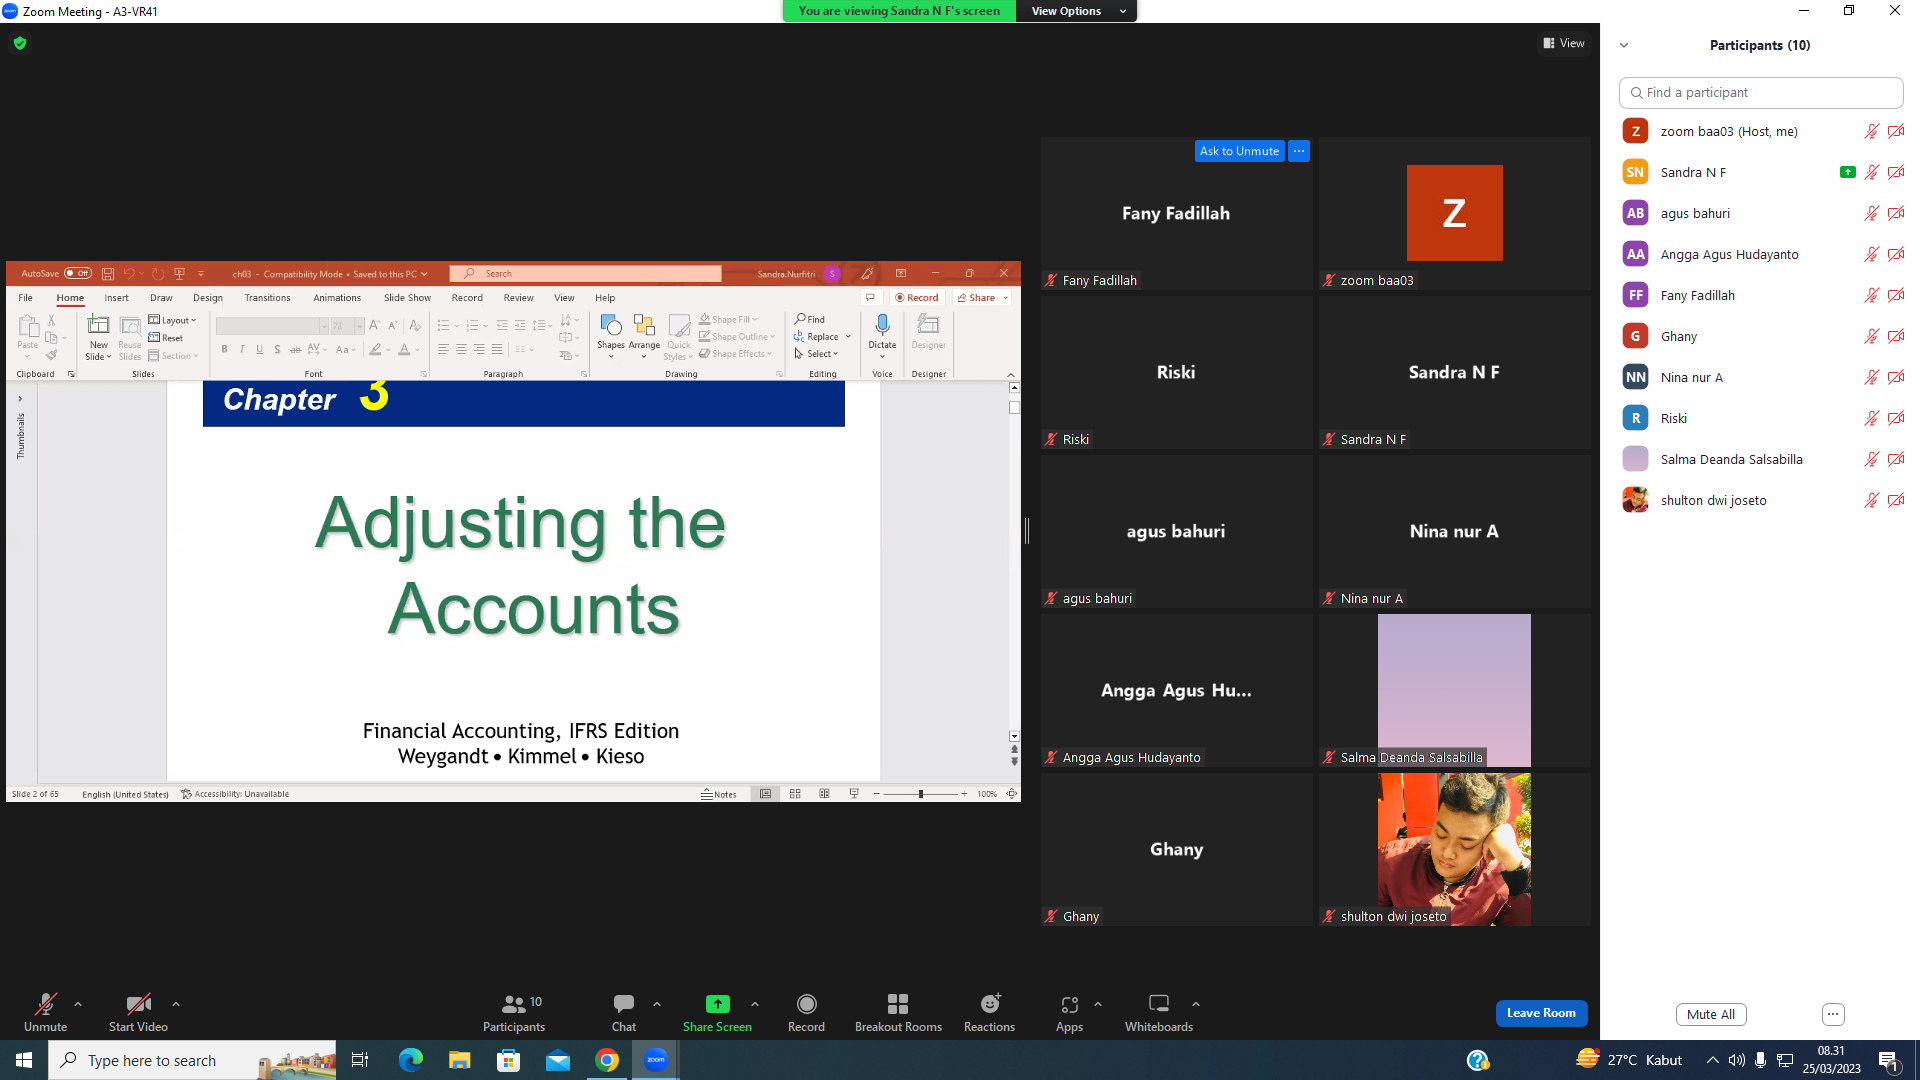Switch to Reading View in status bar
This screenshot has height=1080, width=1920.
click(x=824, y=794)
